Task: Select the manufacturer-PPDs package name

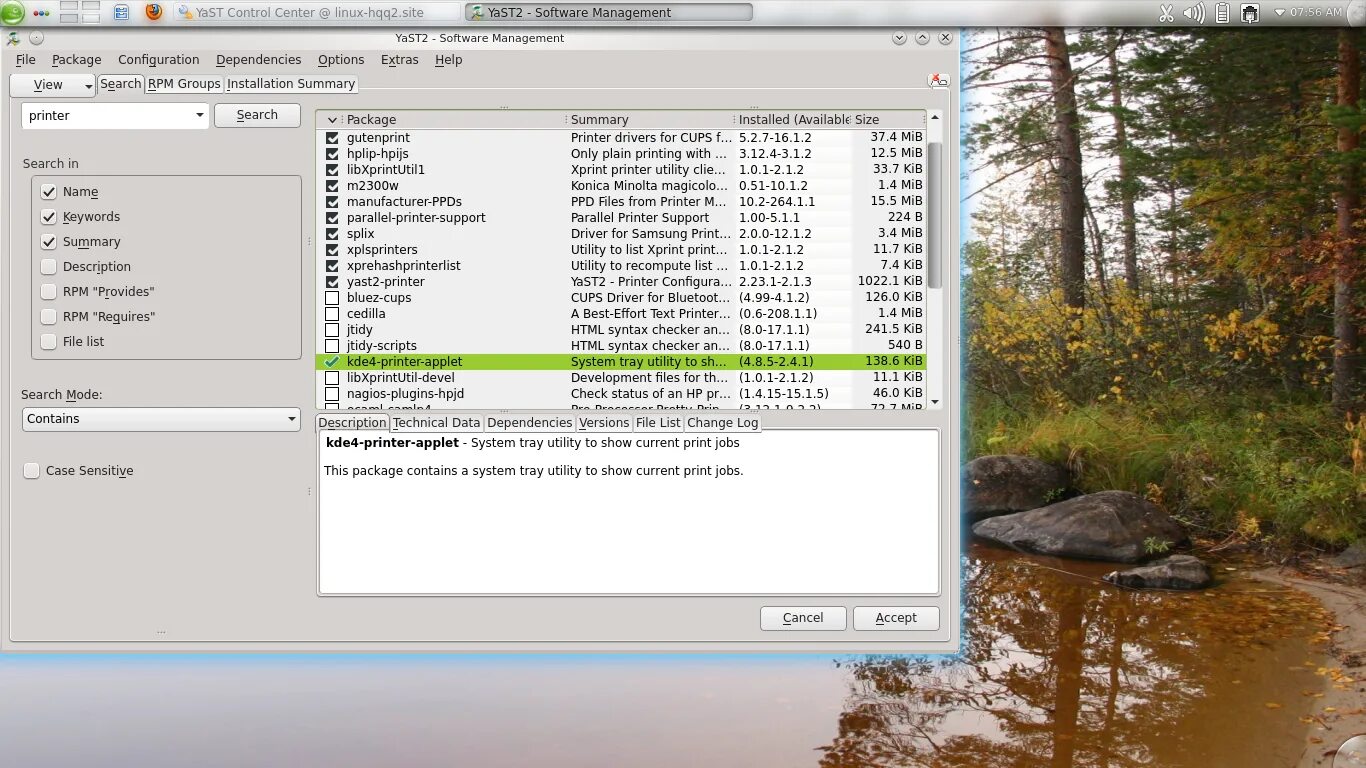Action: [x=404, y=202]
